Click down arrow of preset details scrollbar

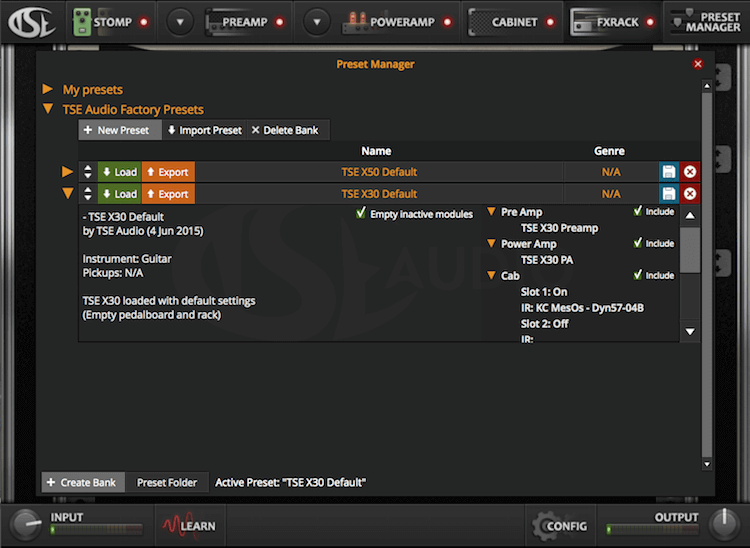[x=690, y=331]
